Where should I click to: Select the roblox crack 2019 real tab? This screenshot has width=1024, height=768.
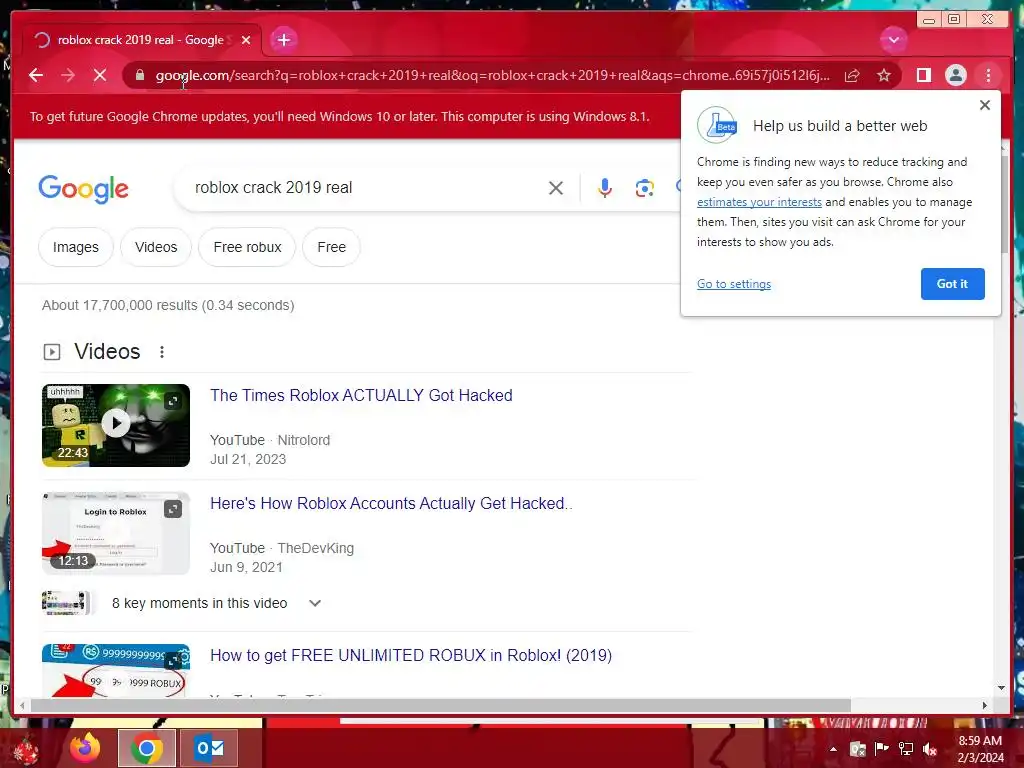click(140, 40)
